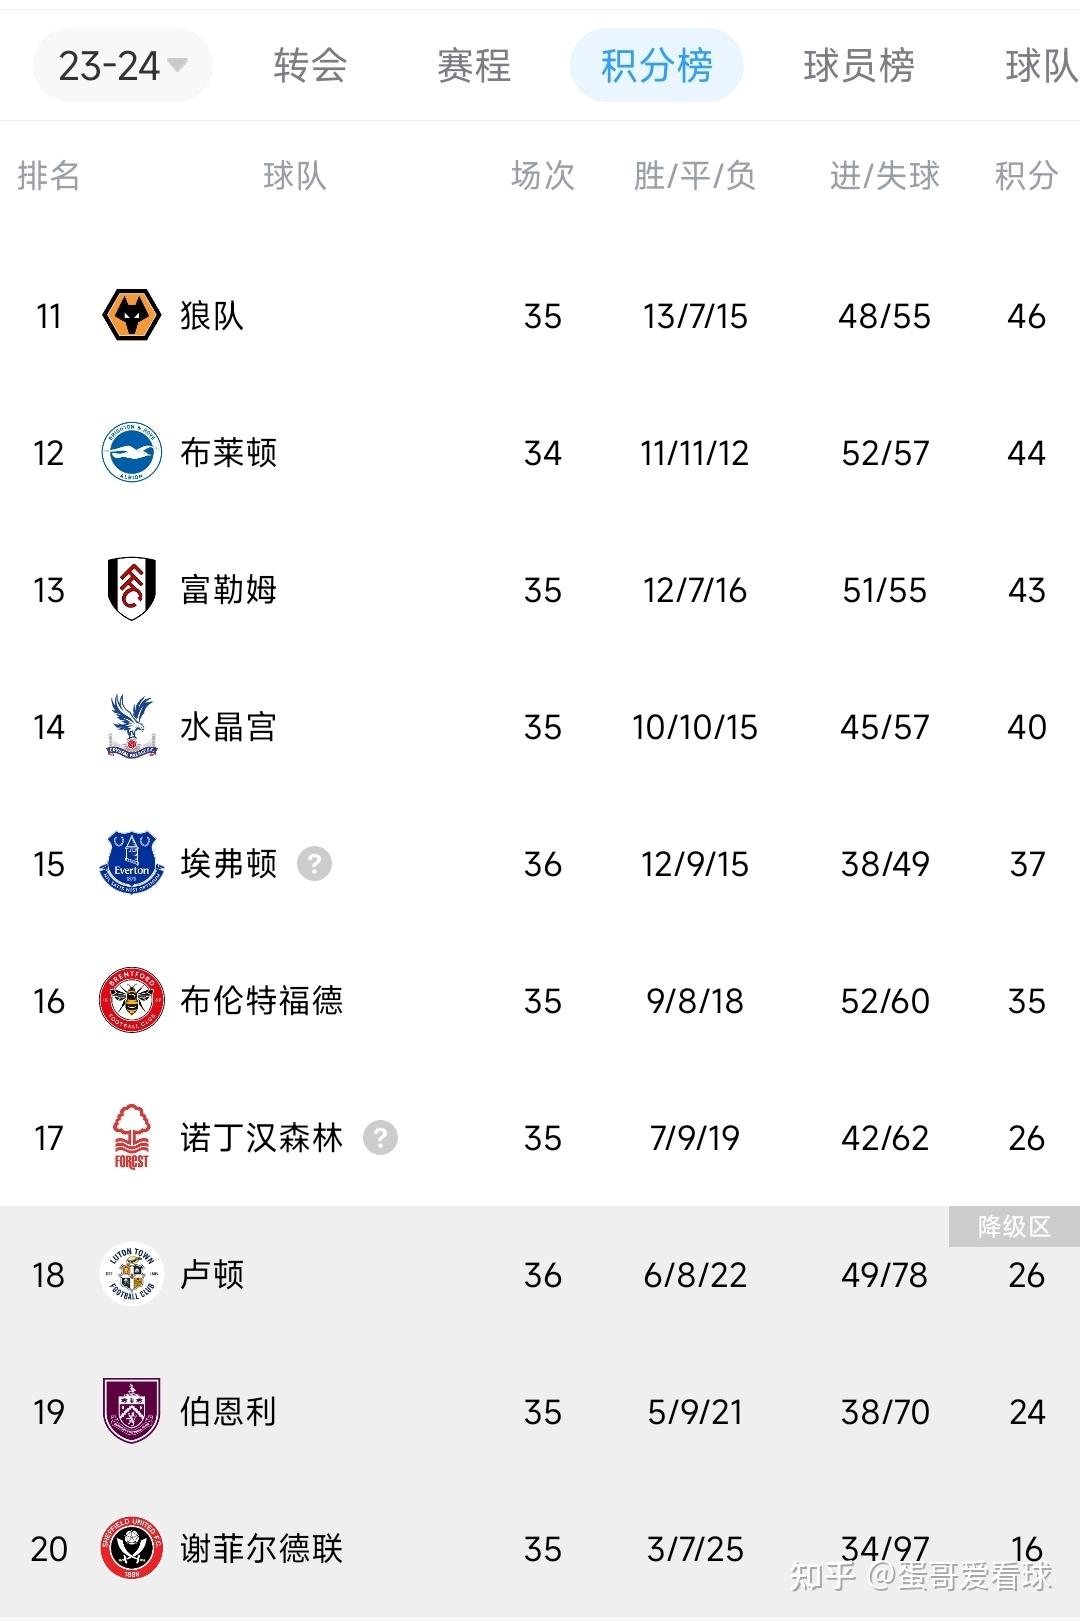Click the question mark icon beside 诺丁汉森林

382,1138
